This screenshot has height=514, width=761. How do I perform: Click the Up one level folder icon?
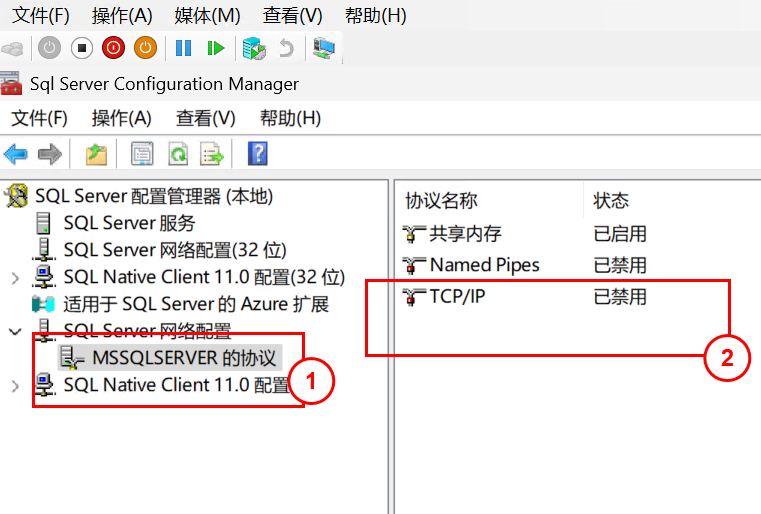pyautogui.click(x=96, y=154)
